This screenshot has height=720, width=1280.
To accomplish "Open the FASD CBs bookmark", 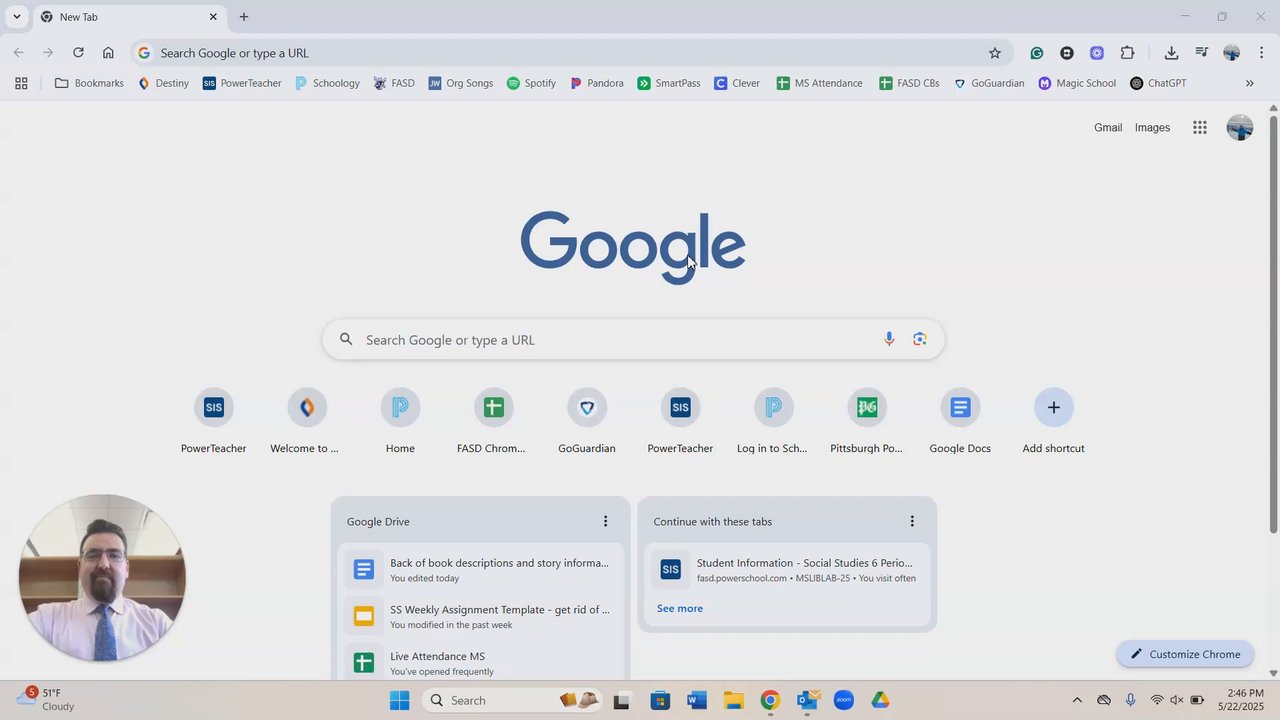I will coord(909,83).
